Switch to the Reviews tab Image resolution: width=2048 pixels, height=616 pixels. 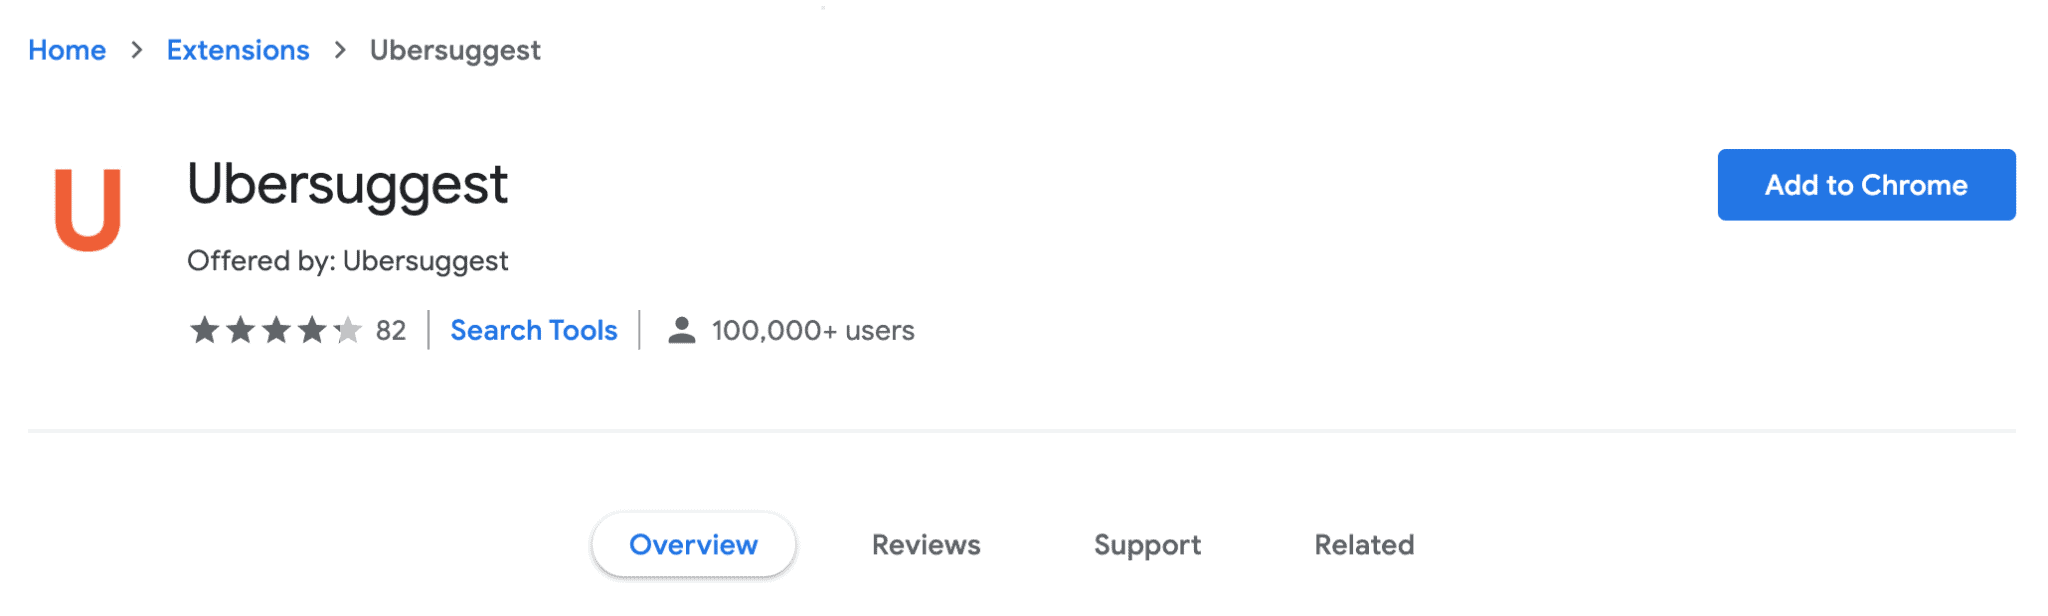pos(926,545)
